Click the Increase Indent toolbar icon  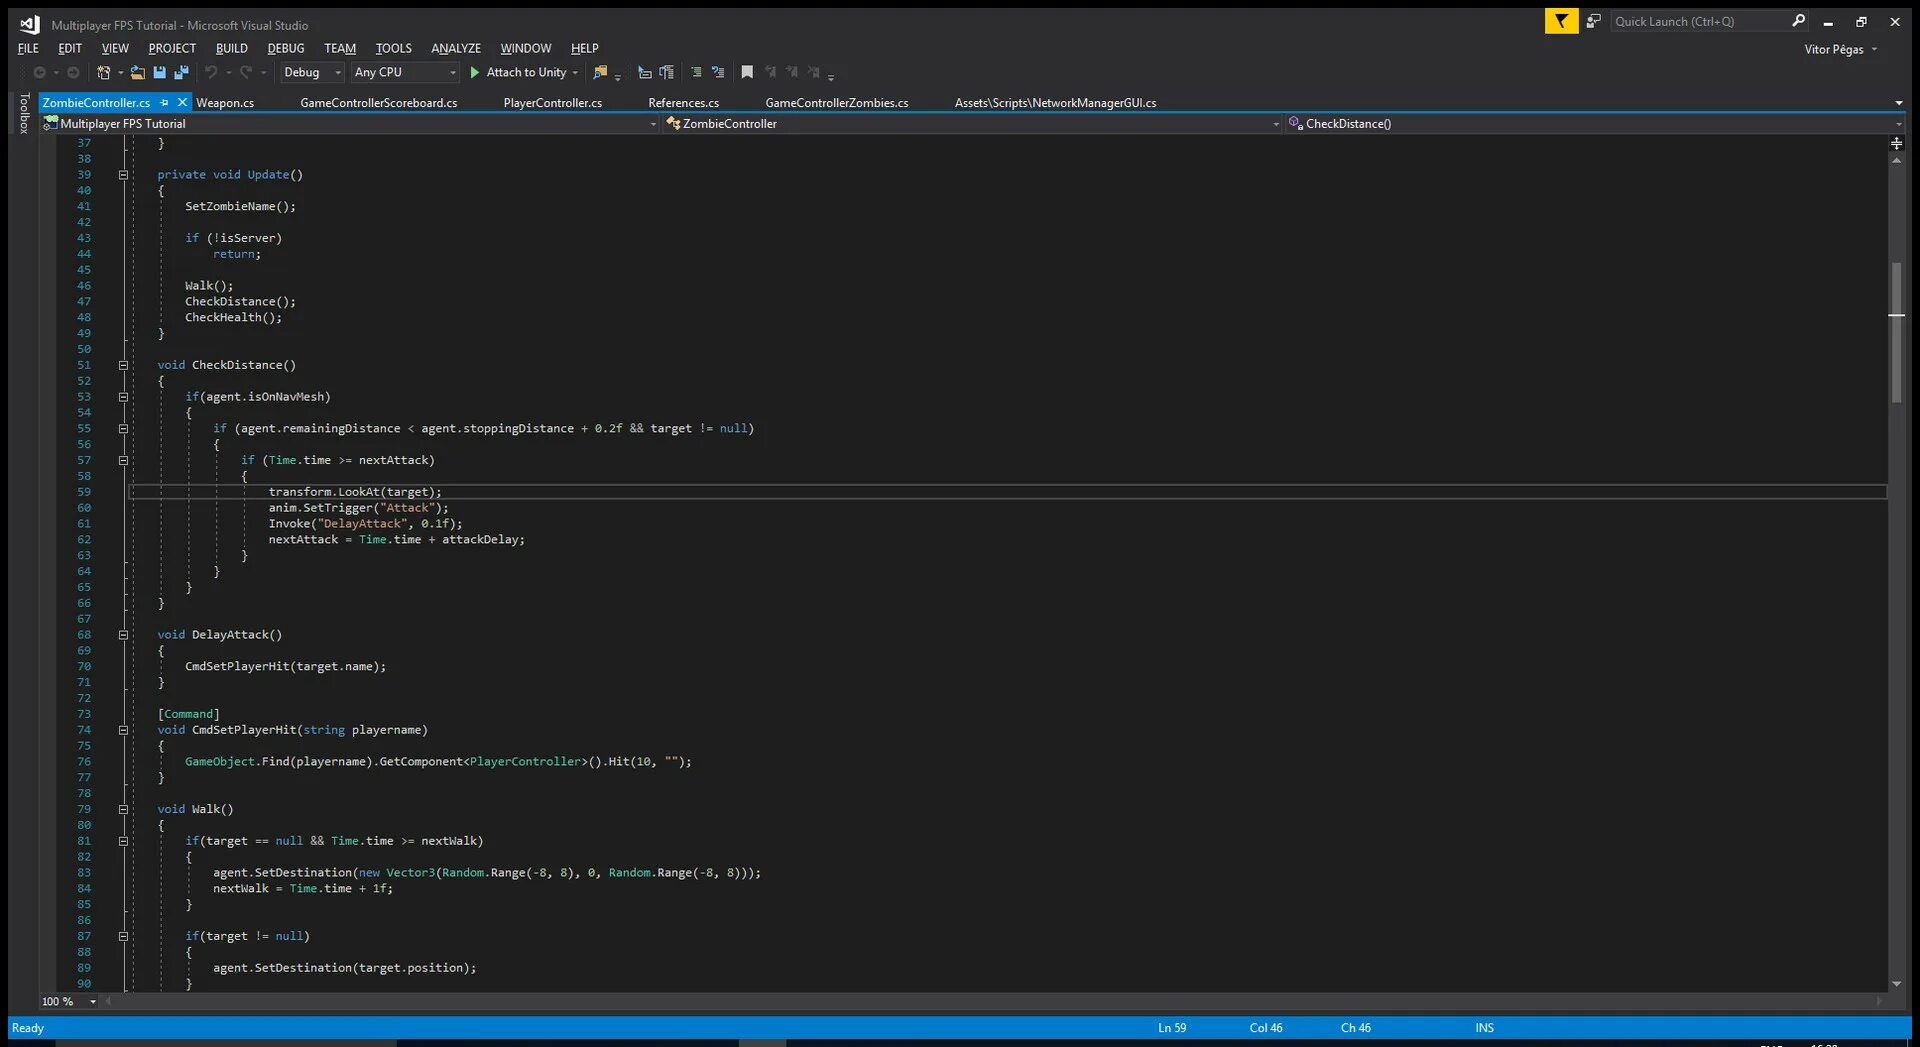click(667, 73)
